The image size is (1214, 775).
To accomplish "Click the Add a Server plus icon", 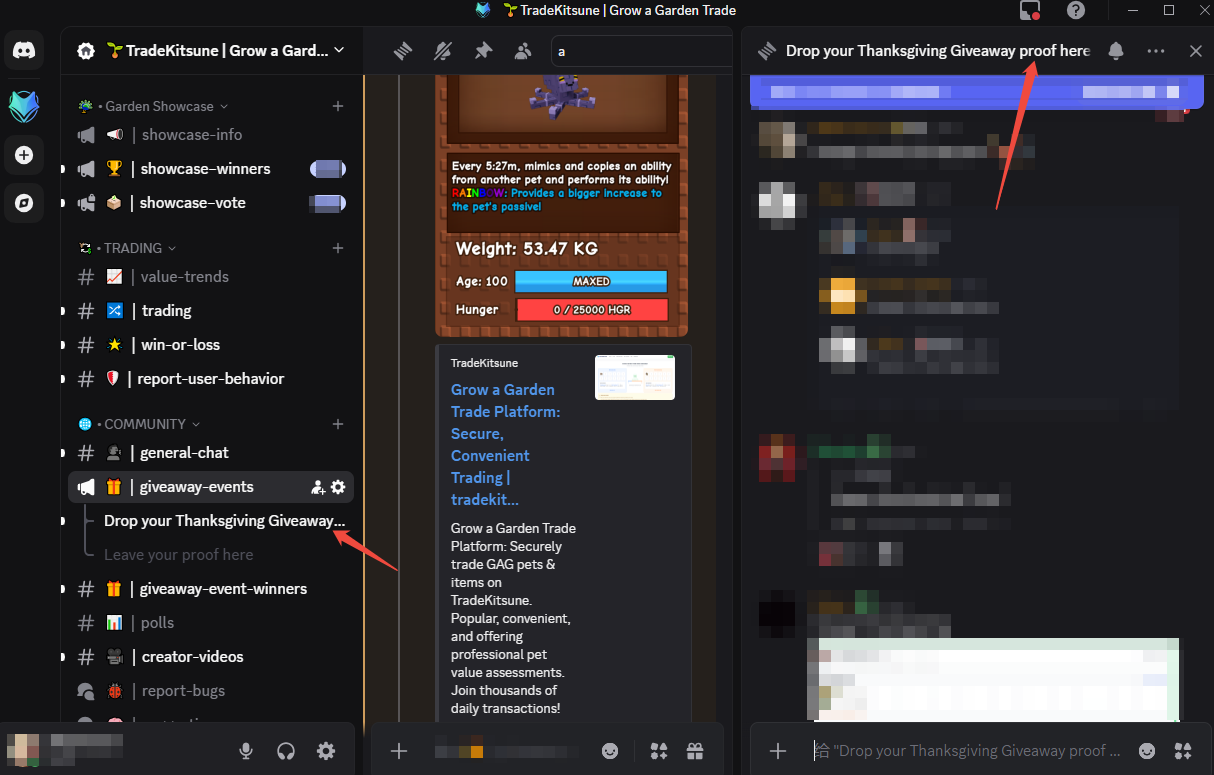I will pos(25,155).
